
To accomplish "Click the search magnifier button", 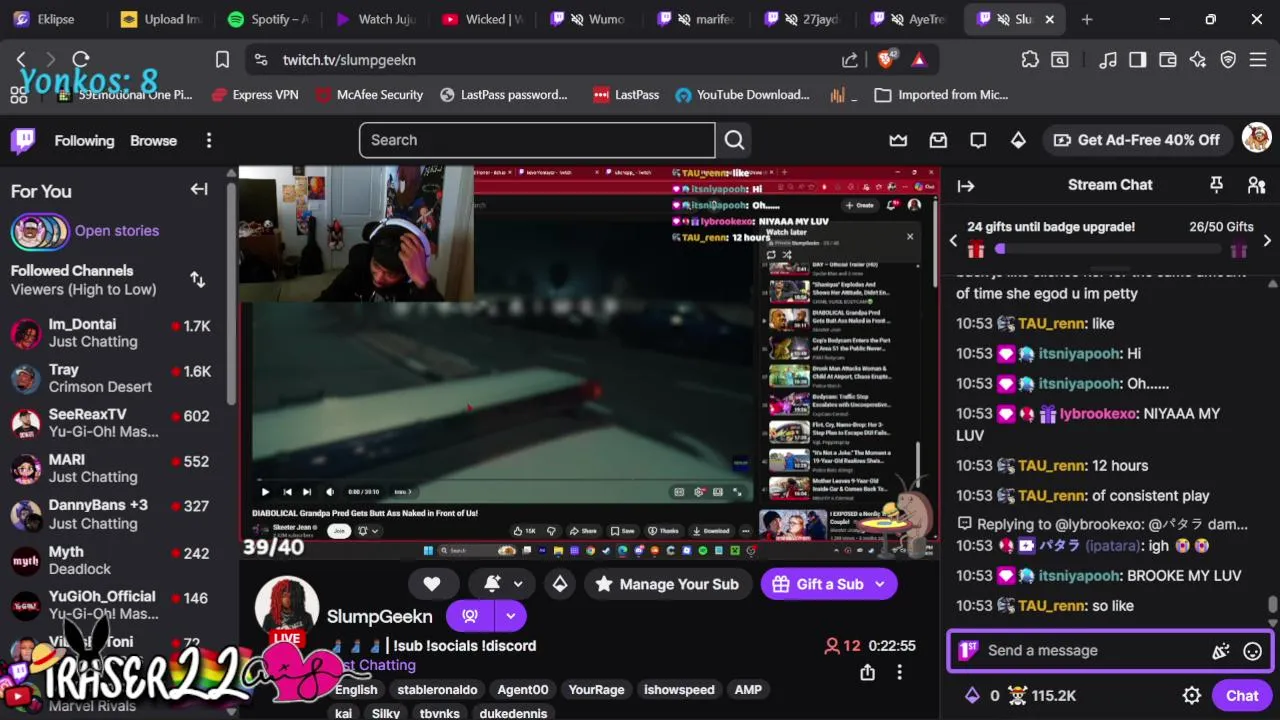I will [x=735, y=140].
